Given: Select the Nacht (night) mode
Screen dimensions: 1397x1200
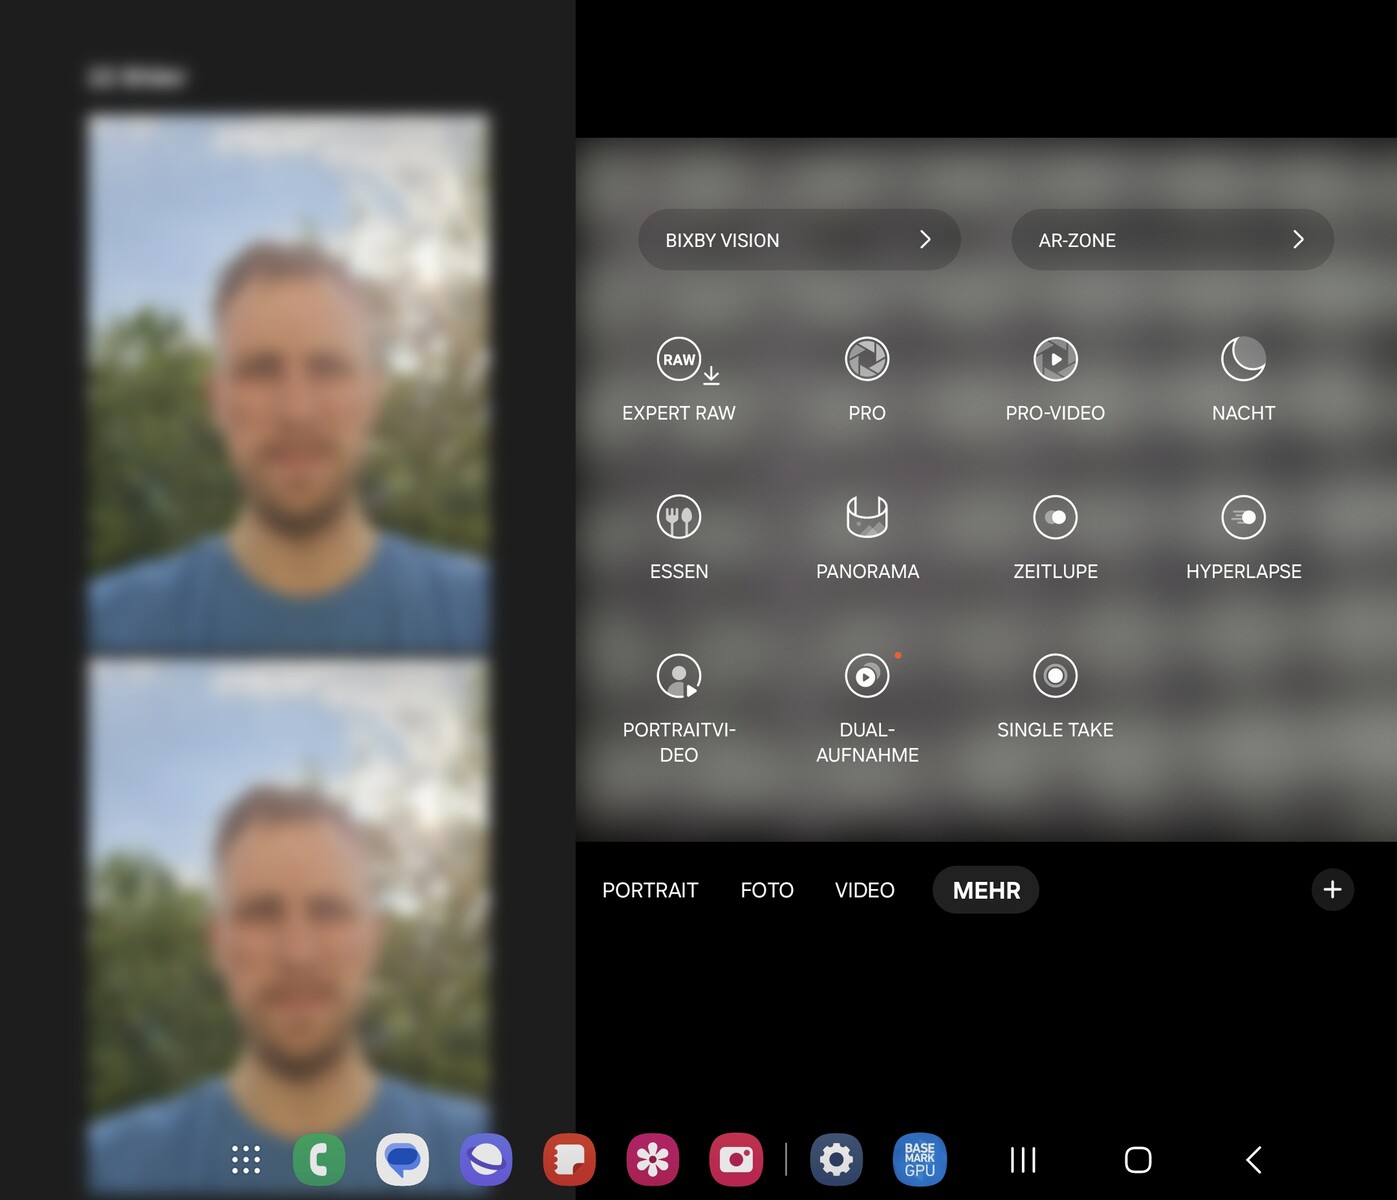Looking at the screenshot, I should pyautogui.click(x=1243, y=379).
